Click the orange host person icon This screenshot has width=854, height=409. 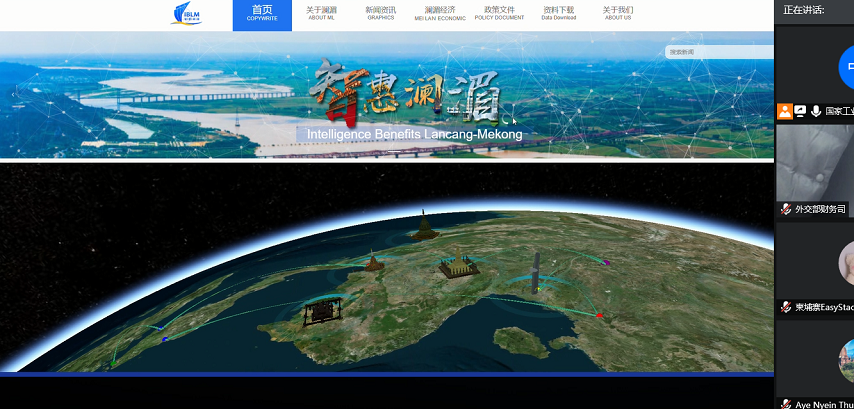785,112
